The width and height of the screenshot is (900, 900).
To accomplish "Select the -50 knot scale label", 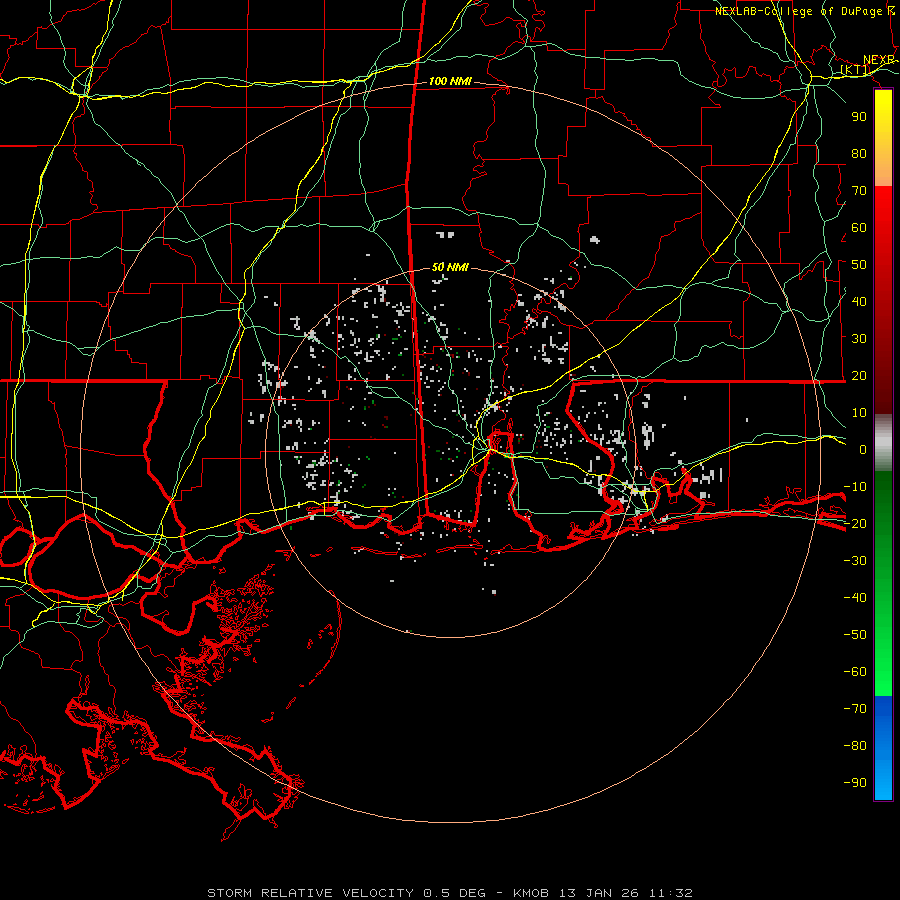I will pyautogui.click(x=855, y=635).
